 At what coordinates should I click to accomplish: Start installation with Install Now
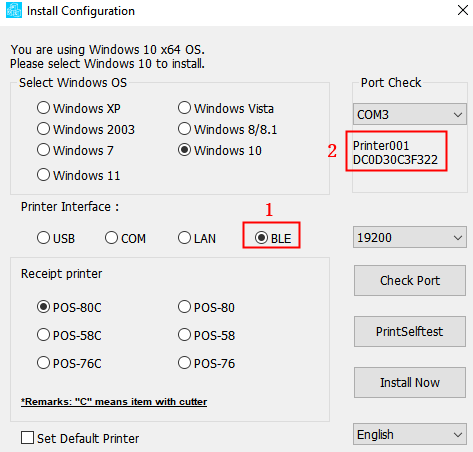tap(410, 382)
